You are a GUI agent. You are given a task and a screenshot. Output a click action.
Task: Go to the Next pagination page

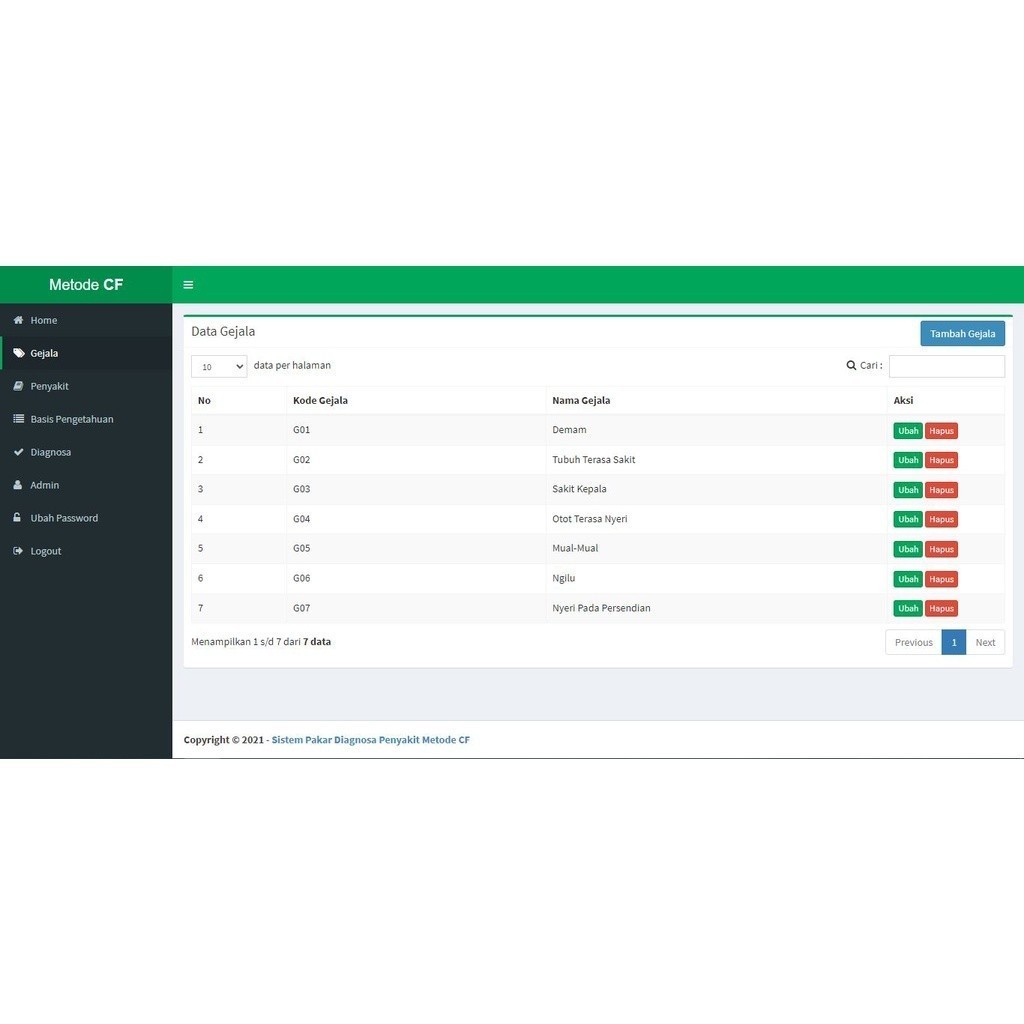click(x=985, y=642)
